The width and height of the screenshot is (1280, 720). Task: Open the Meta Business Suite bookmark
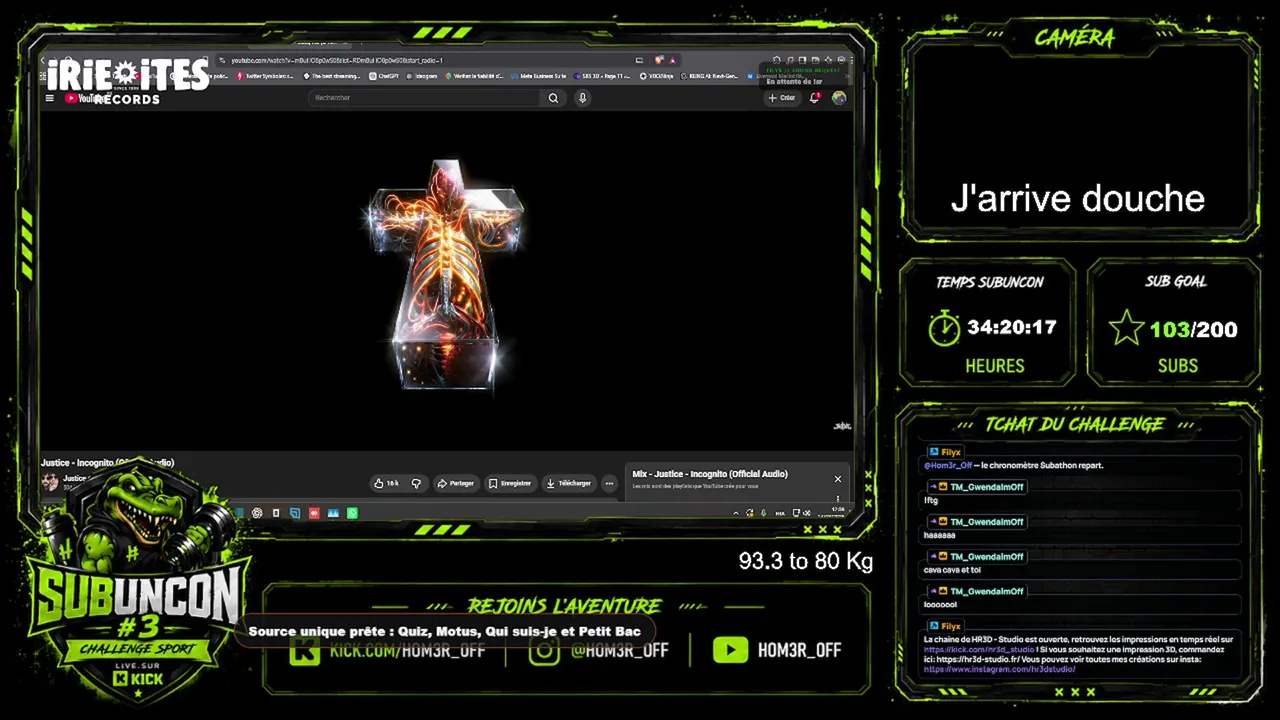[539, 76]
